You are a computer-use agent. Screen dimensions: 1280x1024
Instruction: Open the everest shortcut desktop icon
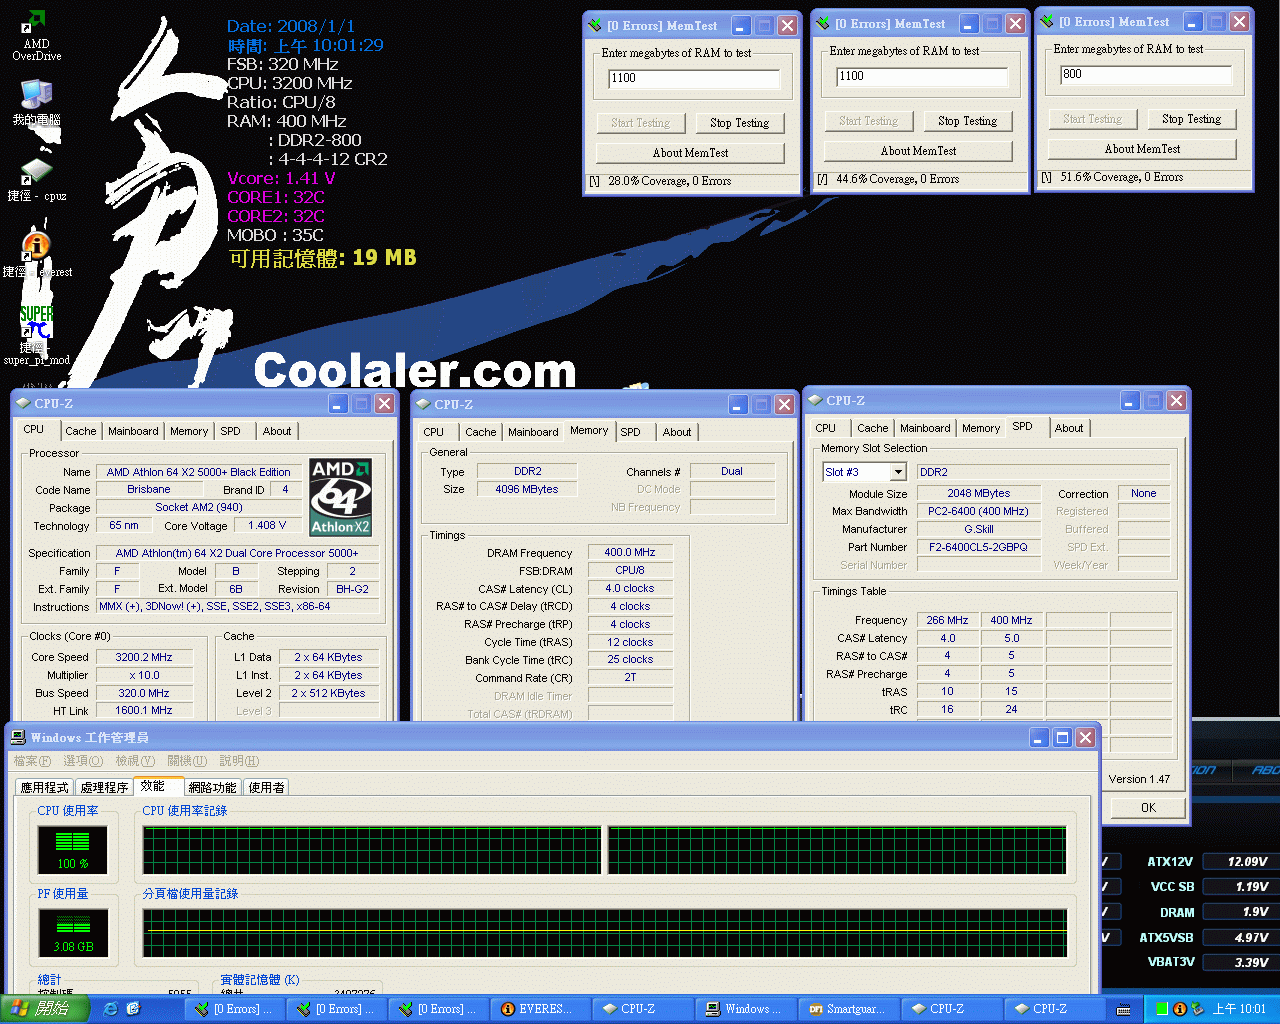click(x=36, y=255)
